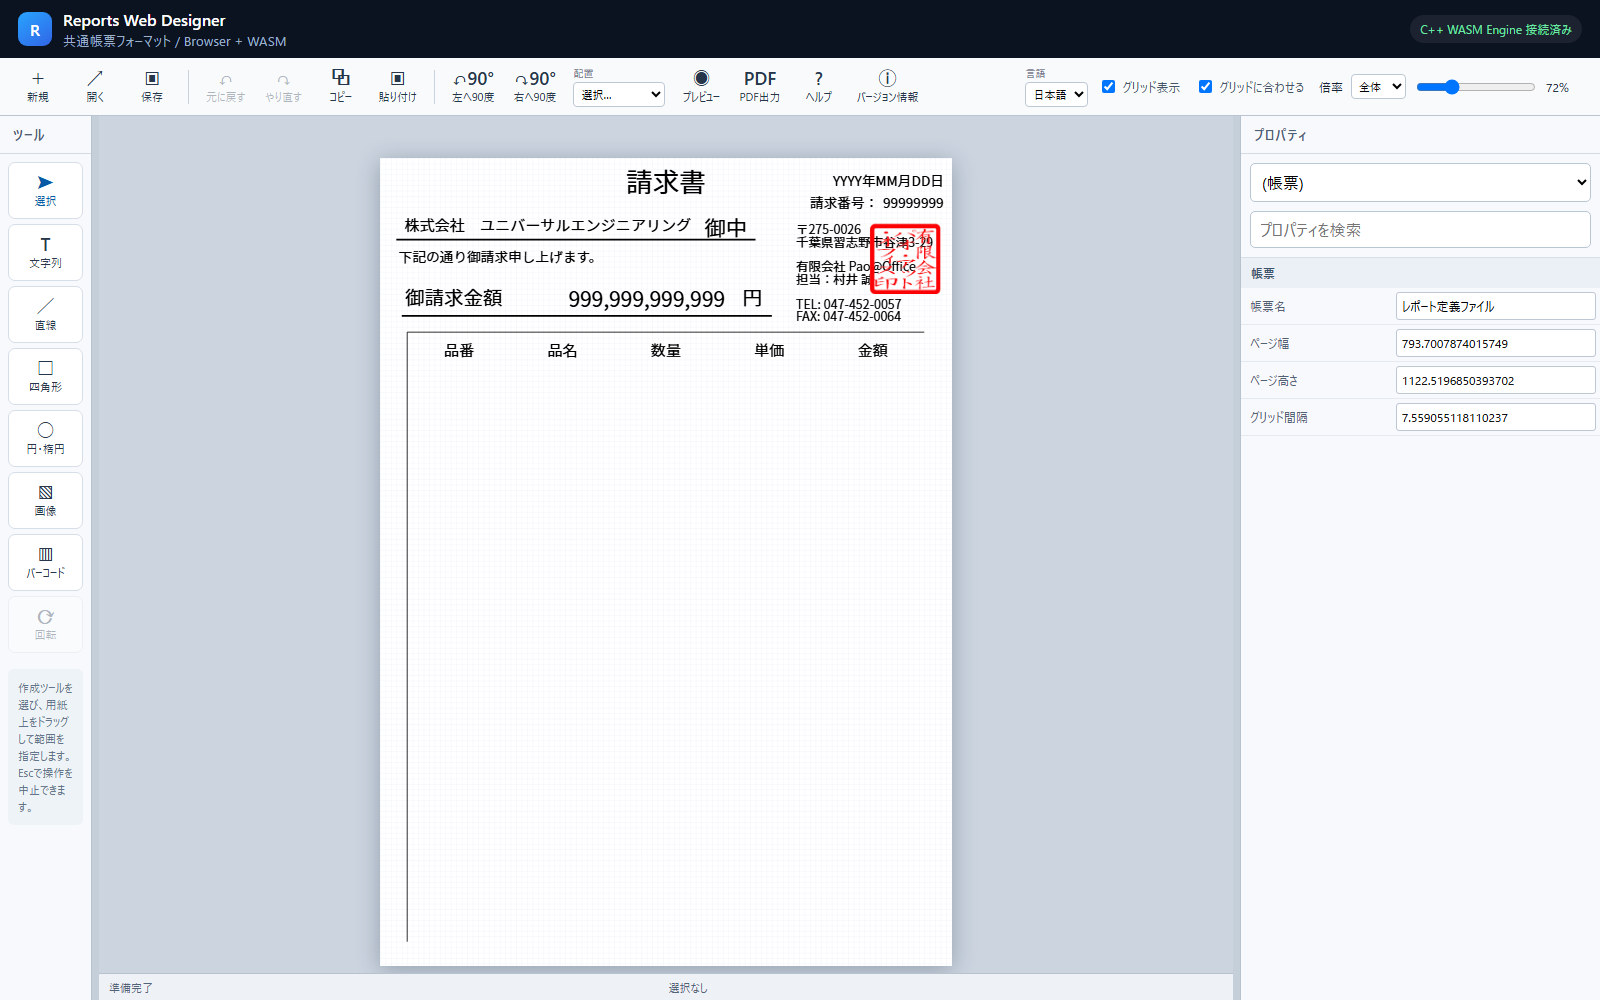Viewport: 1600px width, 1000px height.
Task: Save the report with 保存 icon
Action: pos(152,87)
